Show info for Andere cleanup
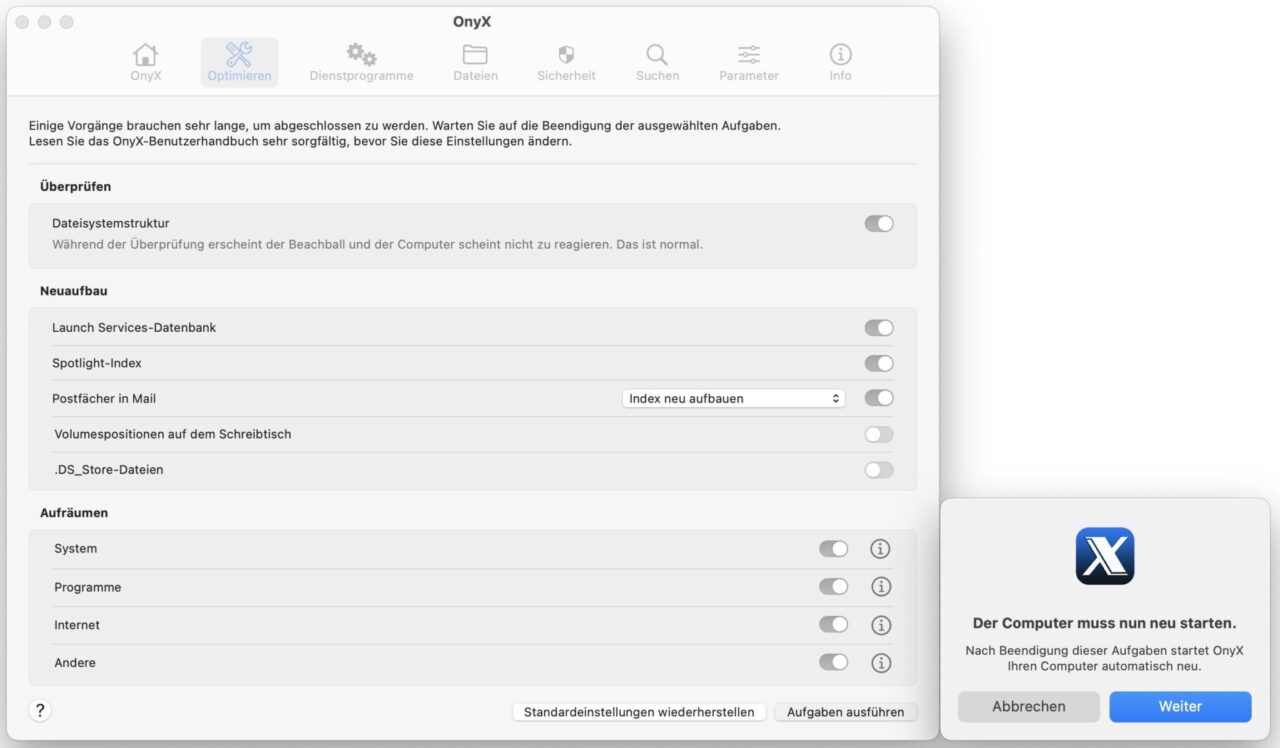The height and width of the screenshot is (748, 1280). [x=880, y=663]
